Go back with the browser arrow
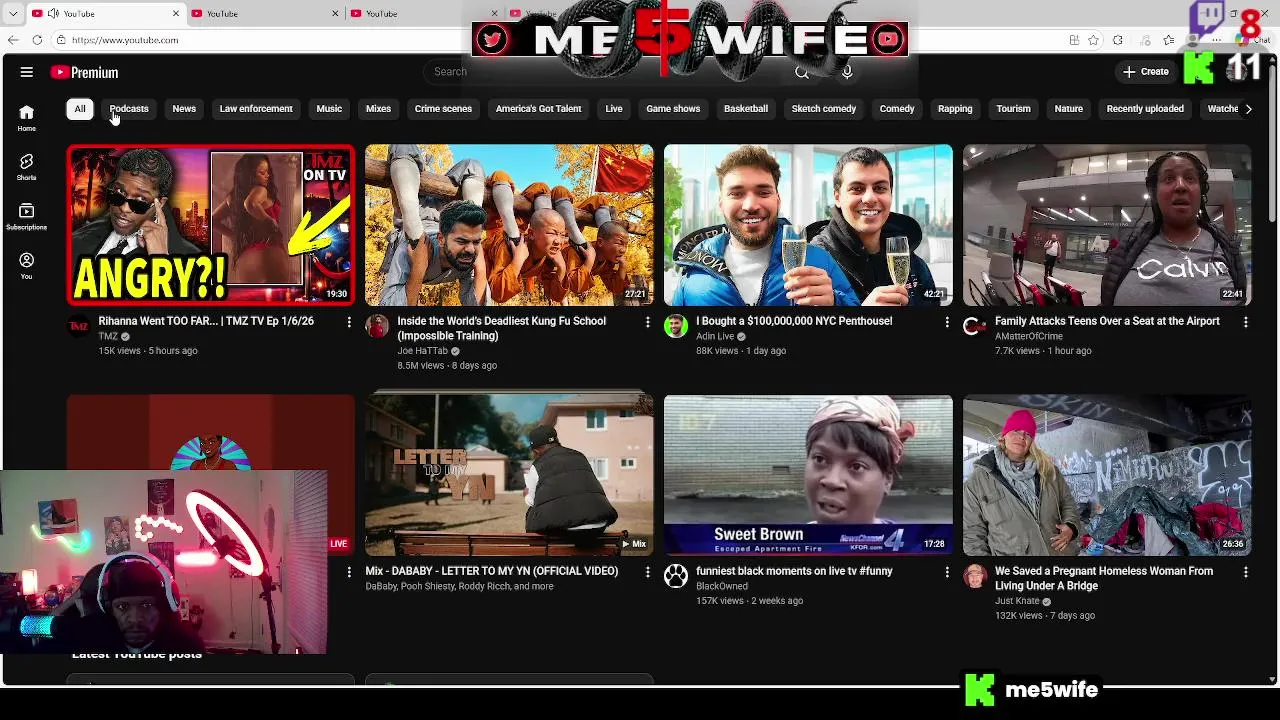 [12, 40]
